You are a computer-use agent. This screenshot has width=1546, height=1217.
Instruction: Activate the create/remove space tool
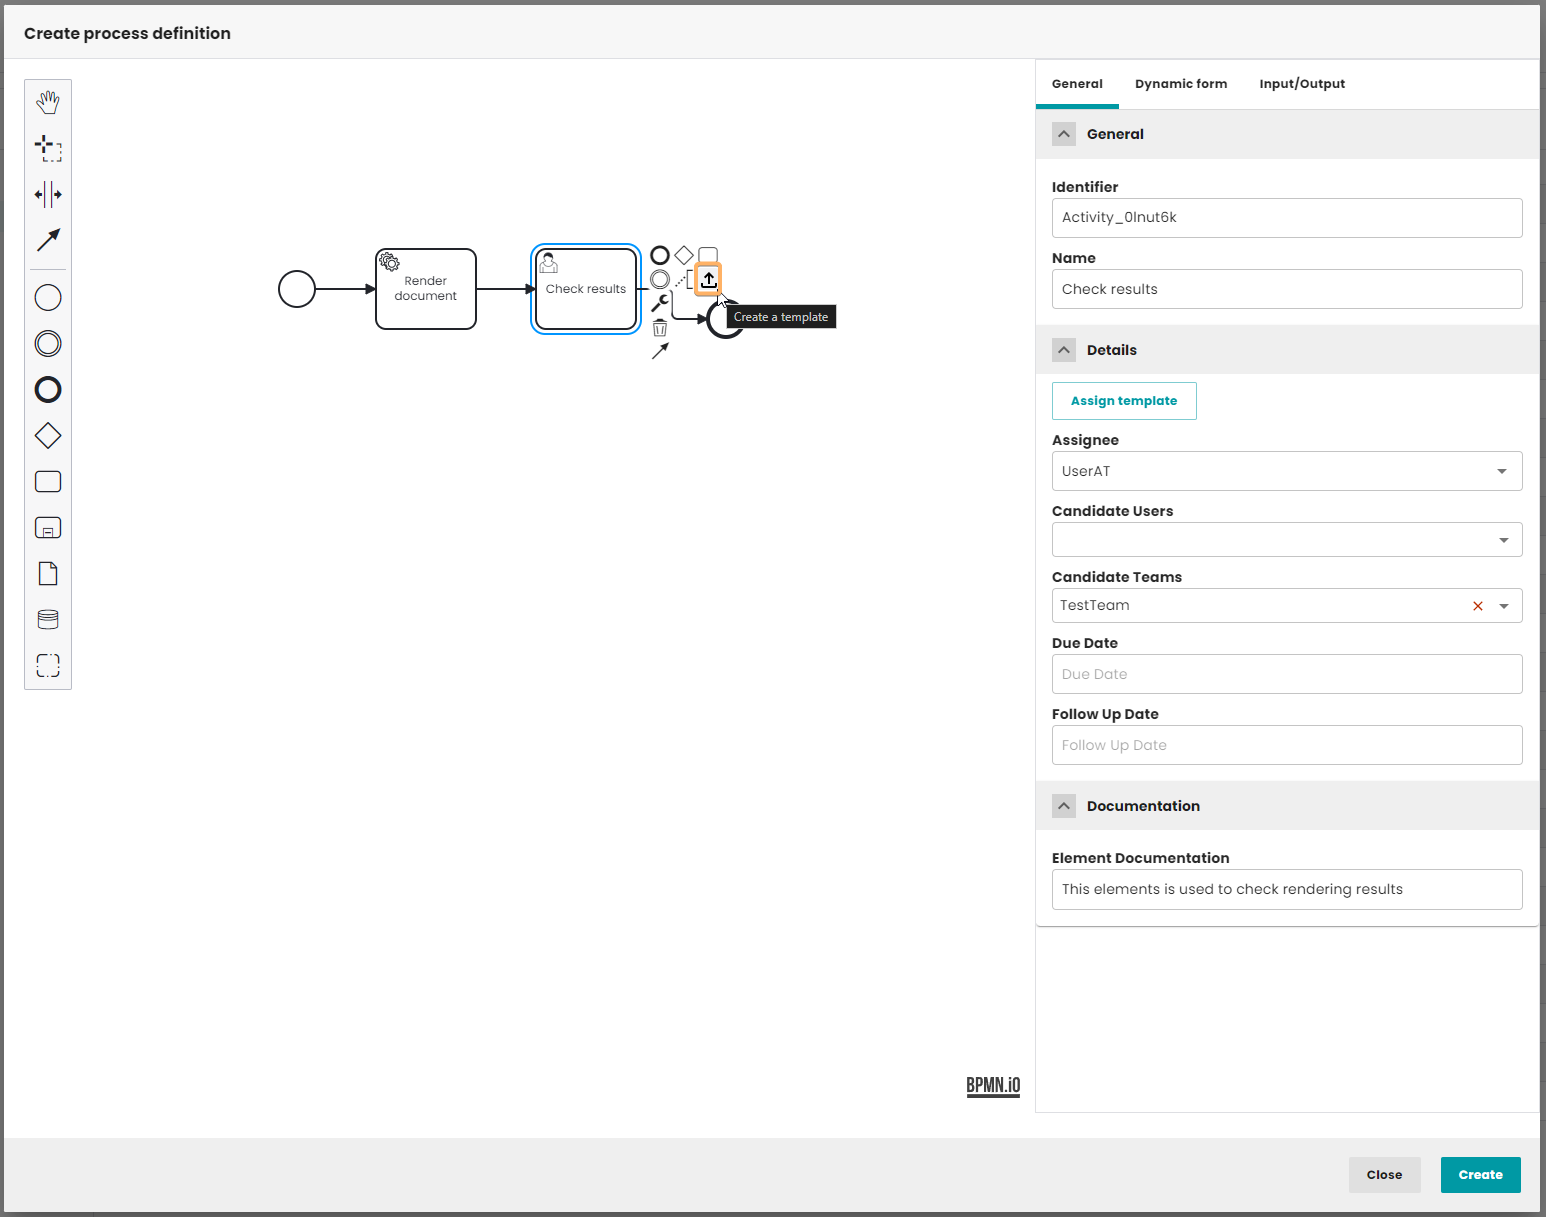48,194
